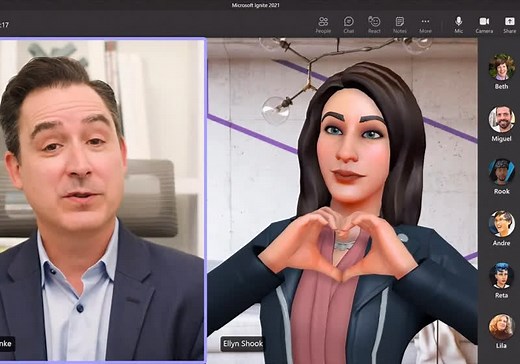Select participant Beth's avatar
This screenshot has width=520, height=364.
click(501, 67)
